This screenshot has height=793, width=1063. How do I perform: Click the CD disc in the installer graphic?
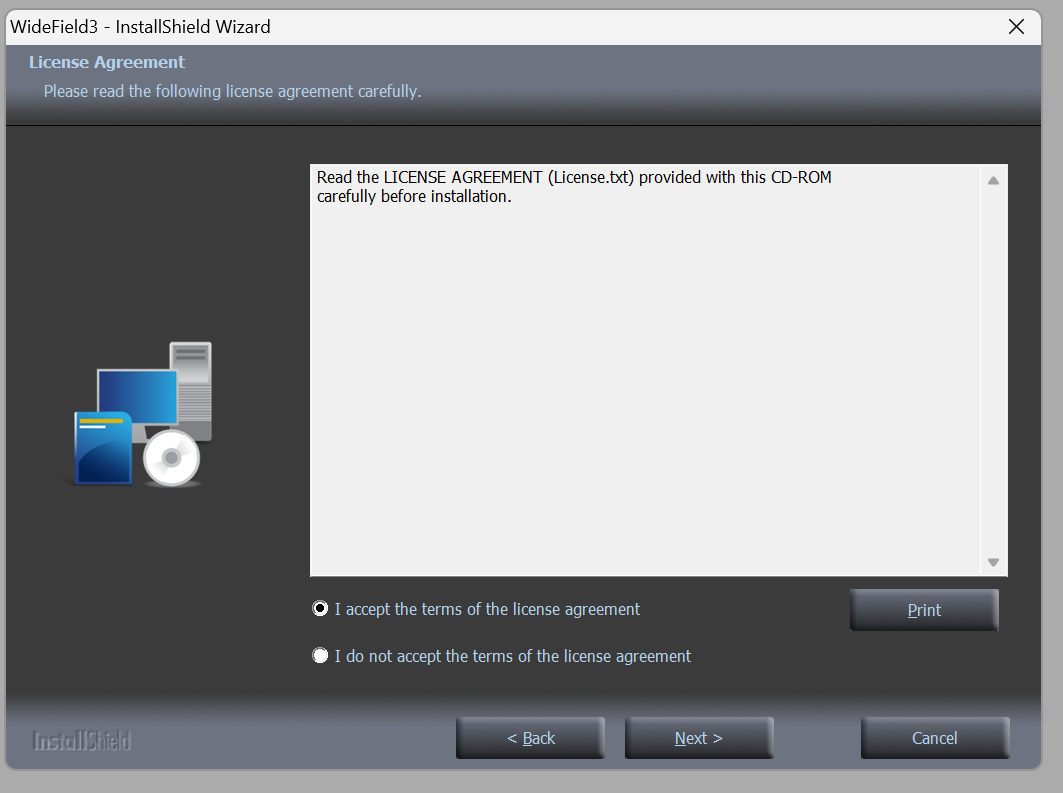point(172,458)
